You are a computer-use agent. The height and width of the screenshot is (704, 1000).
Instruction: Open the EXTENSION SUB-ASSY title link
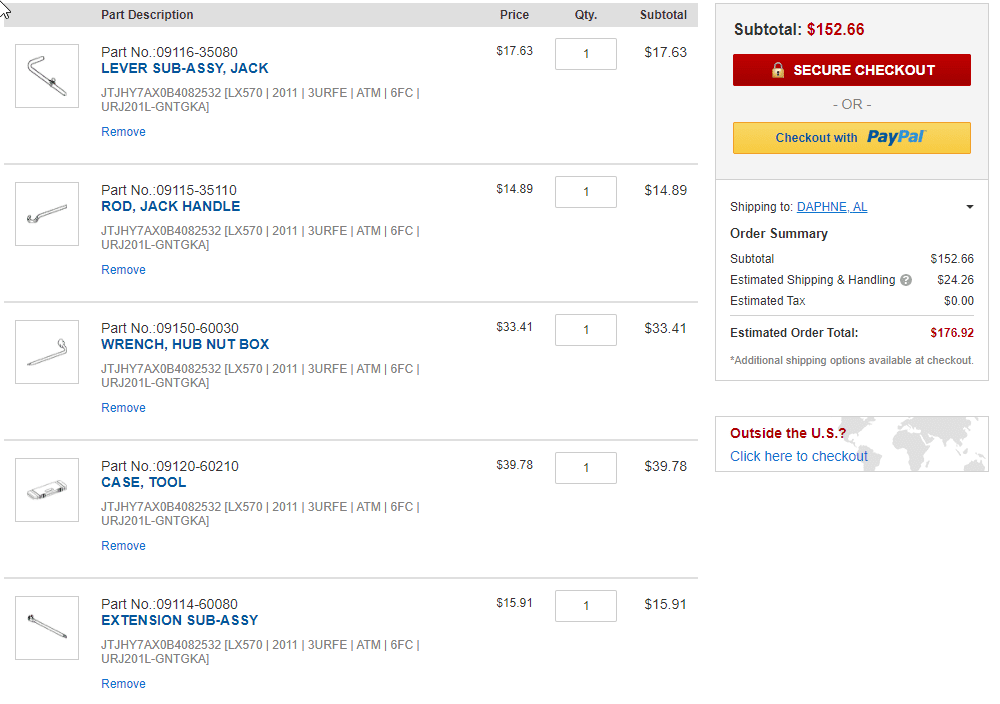point(179,620)
